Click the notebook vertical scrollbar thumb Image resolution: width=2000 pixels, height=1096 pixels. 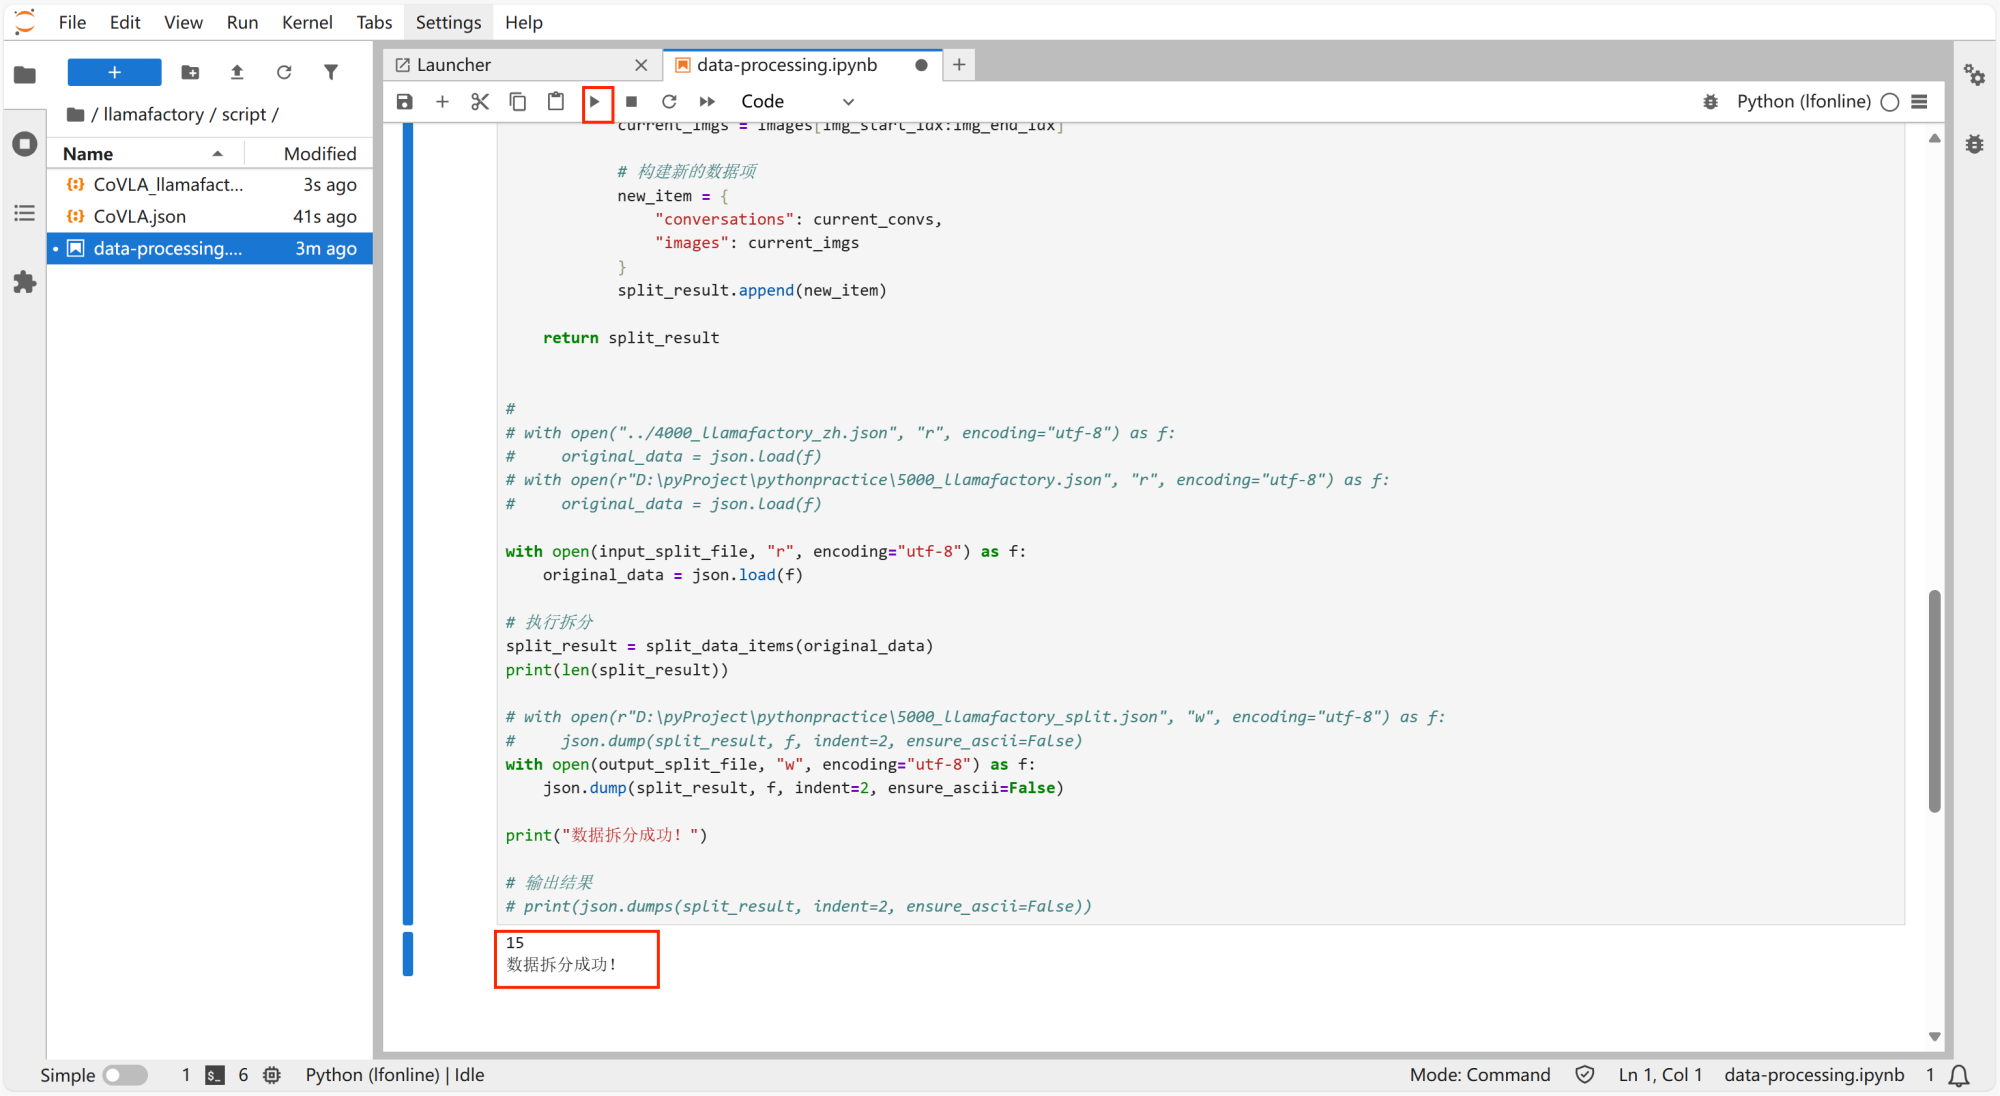1934,700
